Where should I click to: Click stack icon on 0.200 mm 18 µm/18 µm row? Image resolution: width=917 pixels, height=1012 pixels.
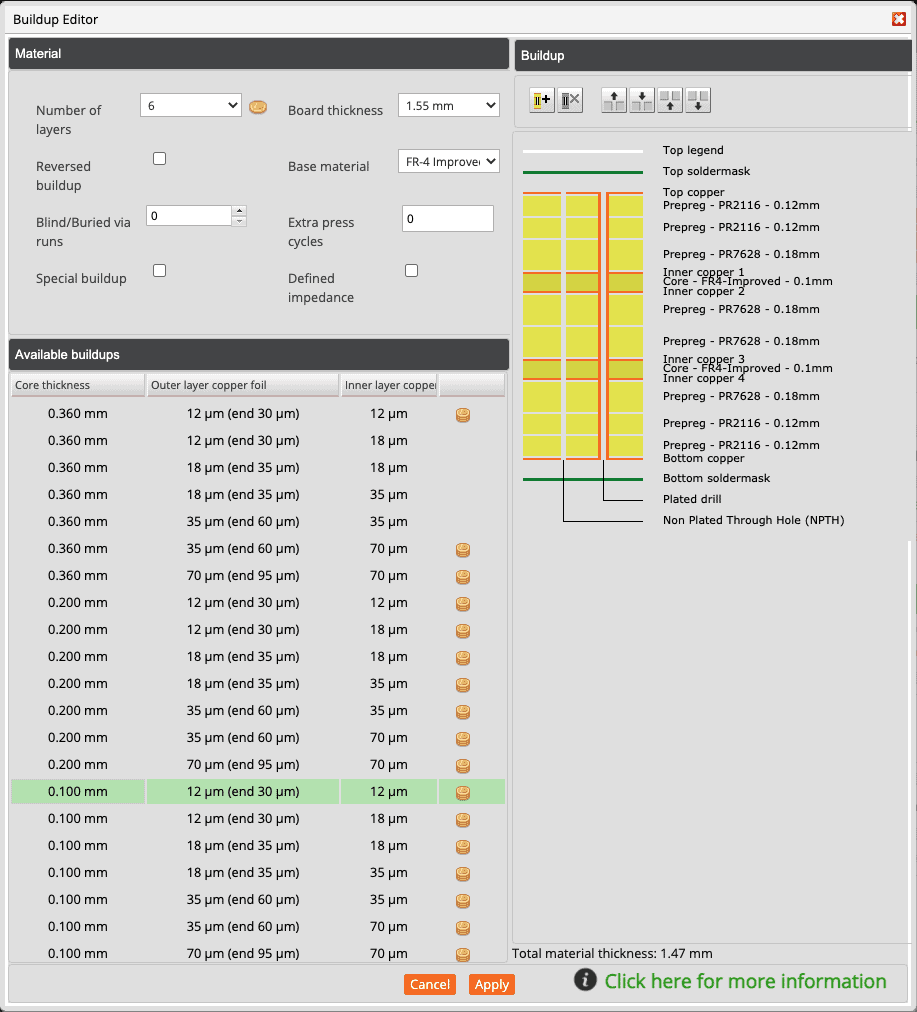coord(463,658)
